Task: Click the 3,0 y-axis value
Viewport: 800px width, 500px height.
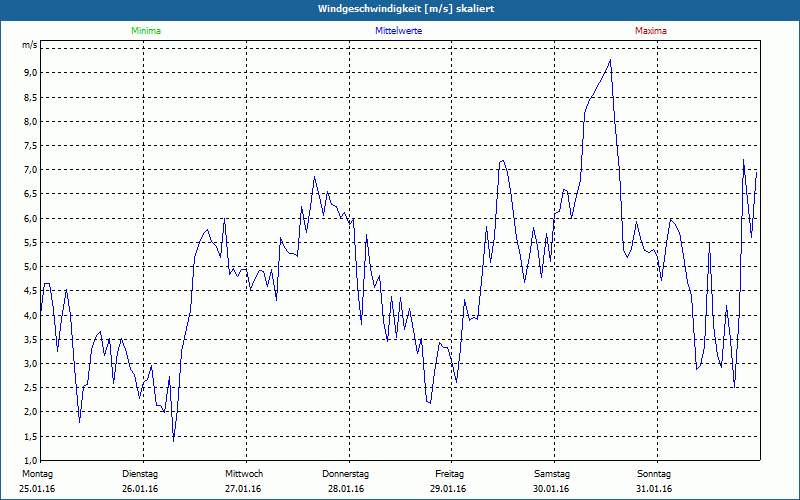Action: click(x=30, y=364)
